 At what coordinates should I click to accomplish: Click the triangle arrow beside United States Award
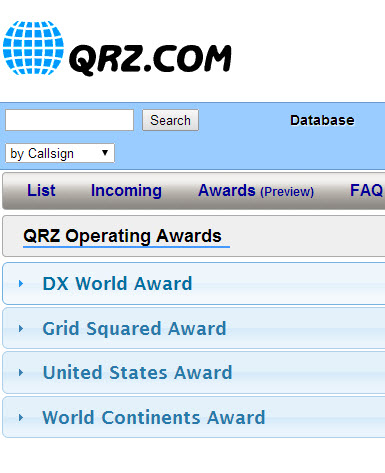click(x=21, y=372)
